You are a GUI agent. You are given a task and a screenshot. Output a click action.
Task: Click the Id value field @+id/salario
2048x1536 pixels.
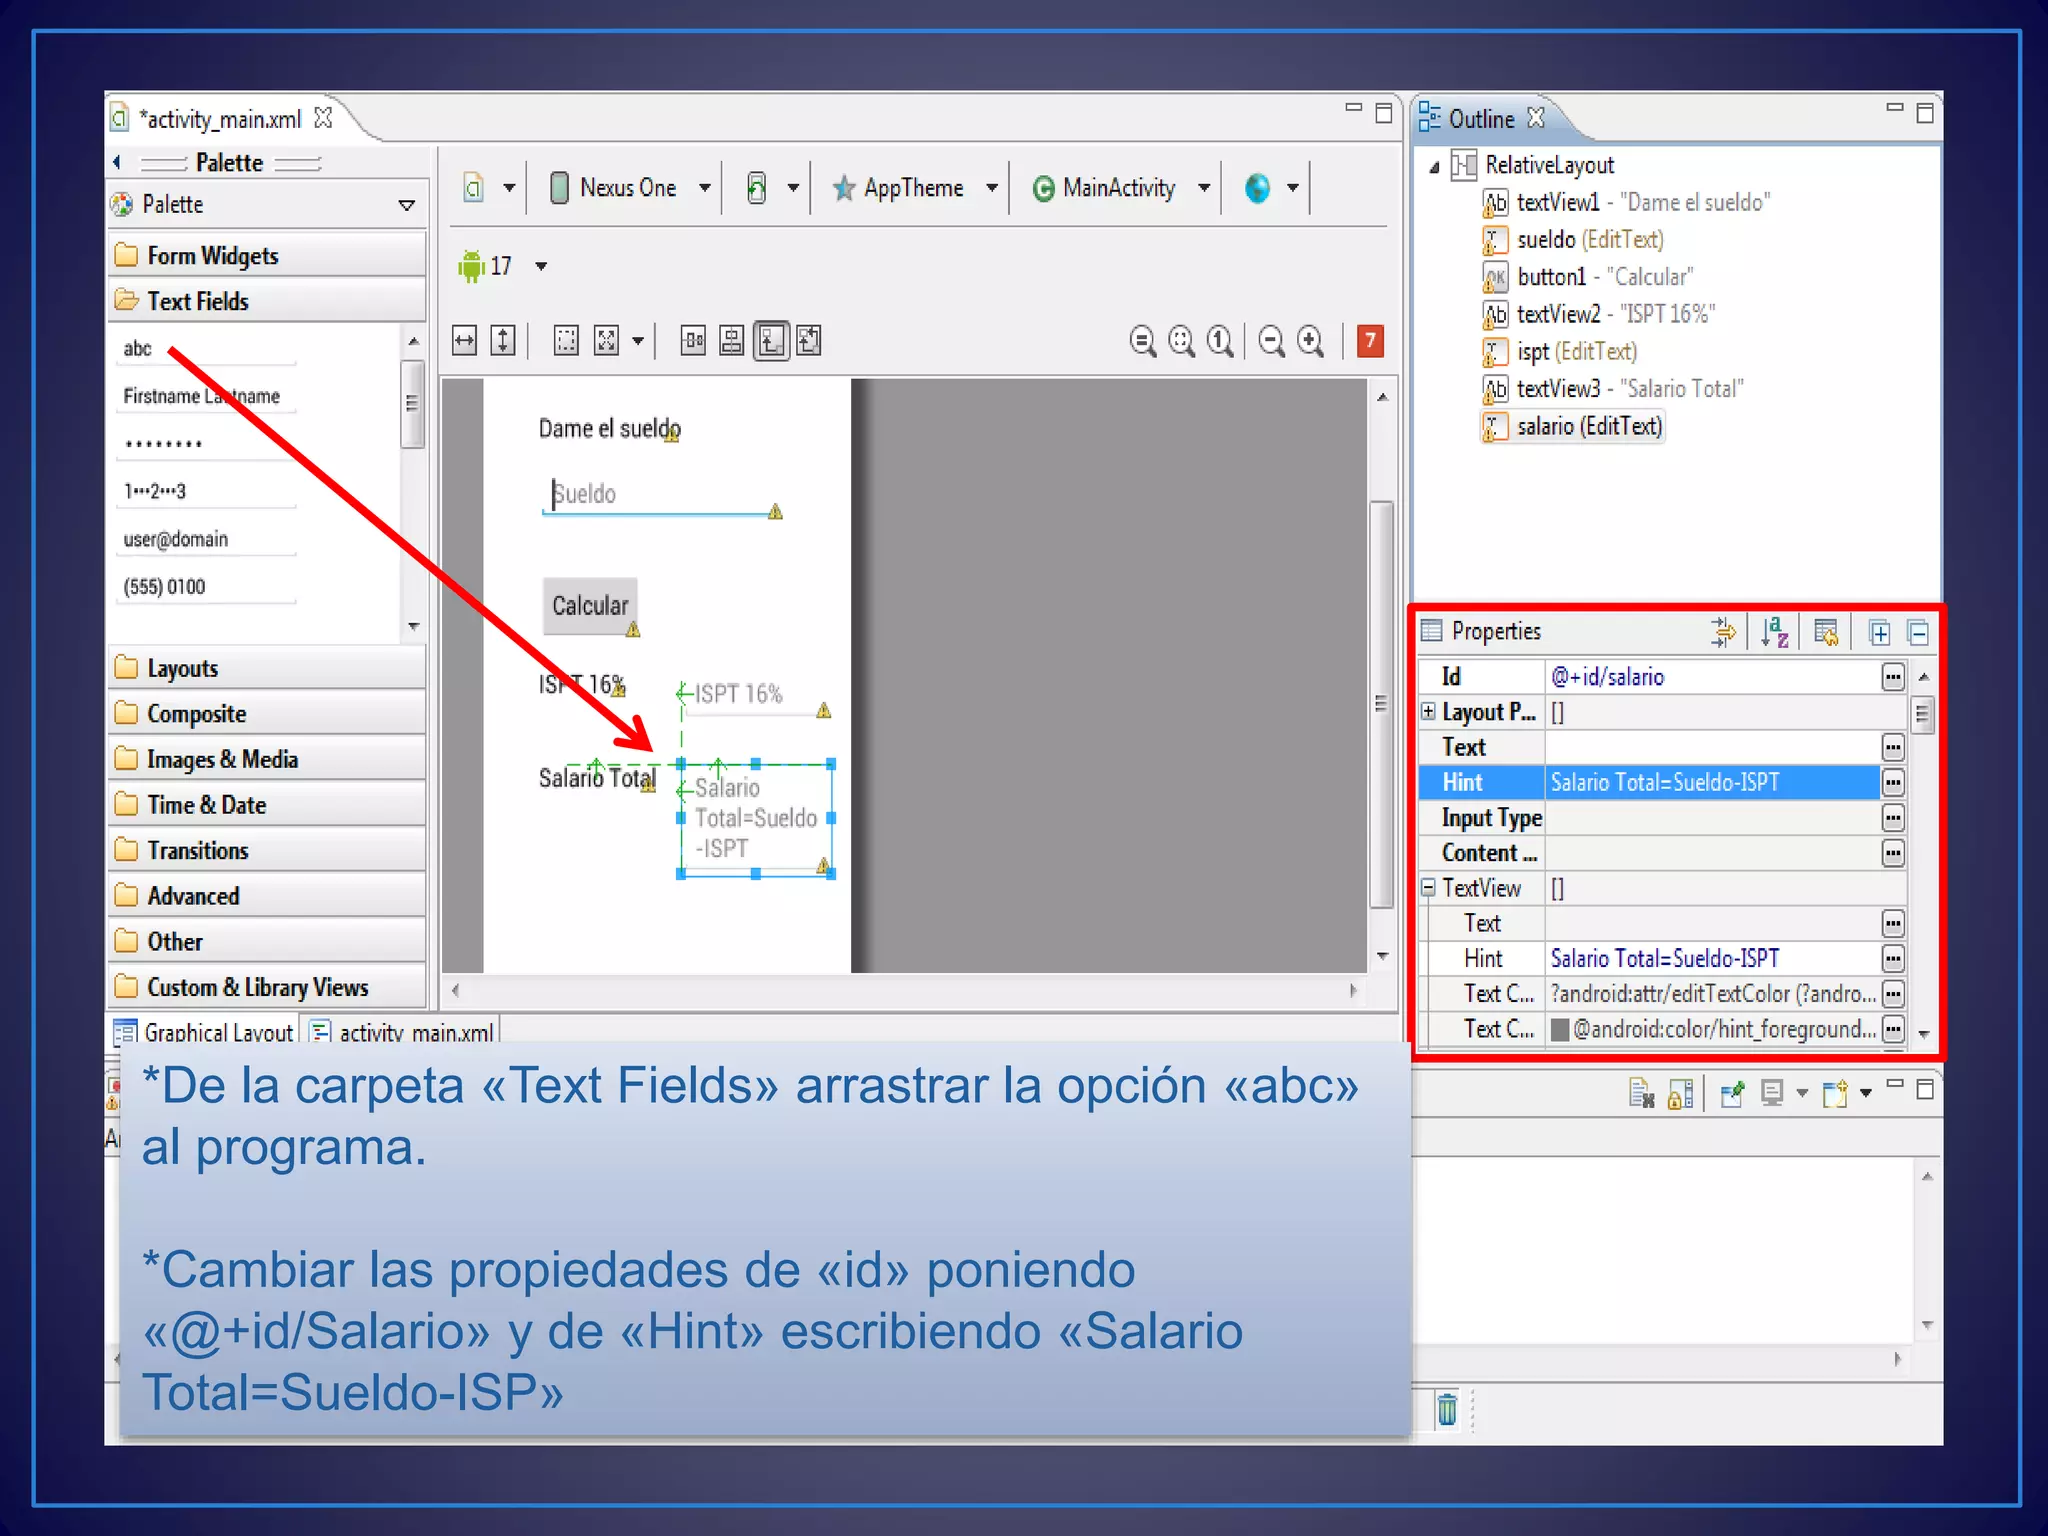pyautogui.click(x=1711, y=677)
